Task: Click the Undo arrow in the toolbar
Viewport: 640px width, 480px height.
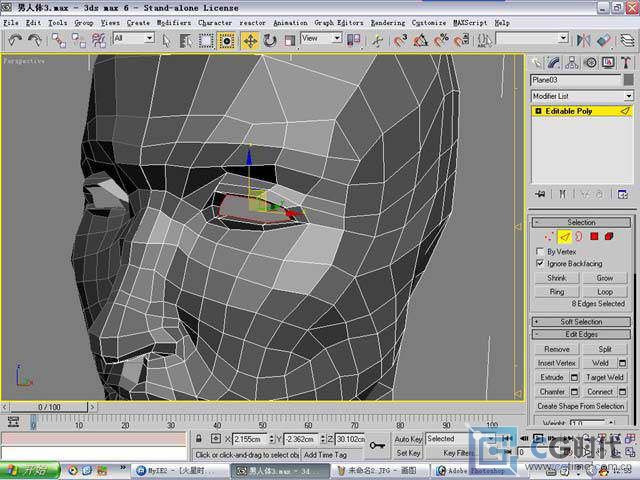Action: (x=15, y=40)
